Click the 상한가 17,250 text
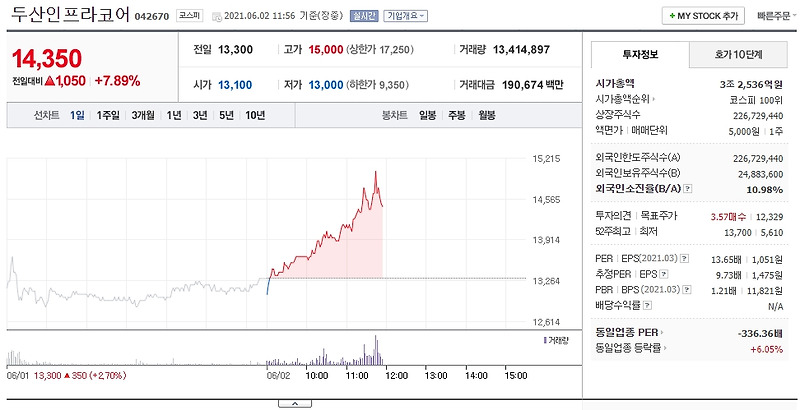Screen dimensions: 800x410 point(380,50)
